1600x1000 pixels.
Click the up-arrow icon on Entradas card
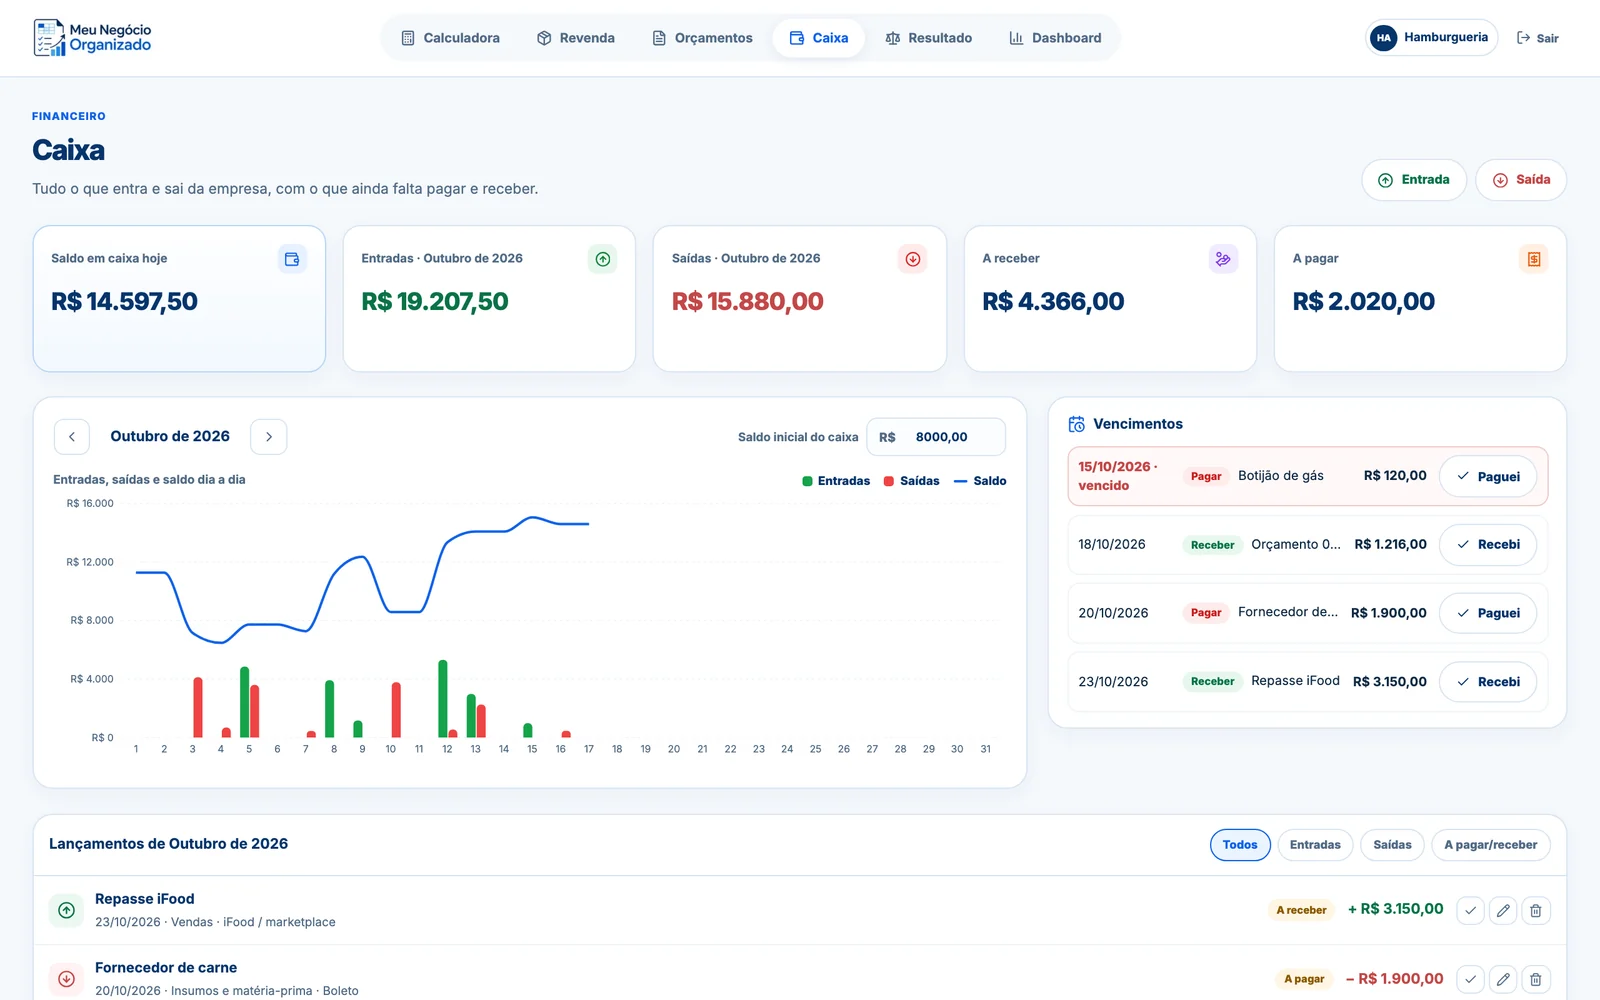click(x=603, y=259)
